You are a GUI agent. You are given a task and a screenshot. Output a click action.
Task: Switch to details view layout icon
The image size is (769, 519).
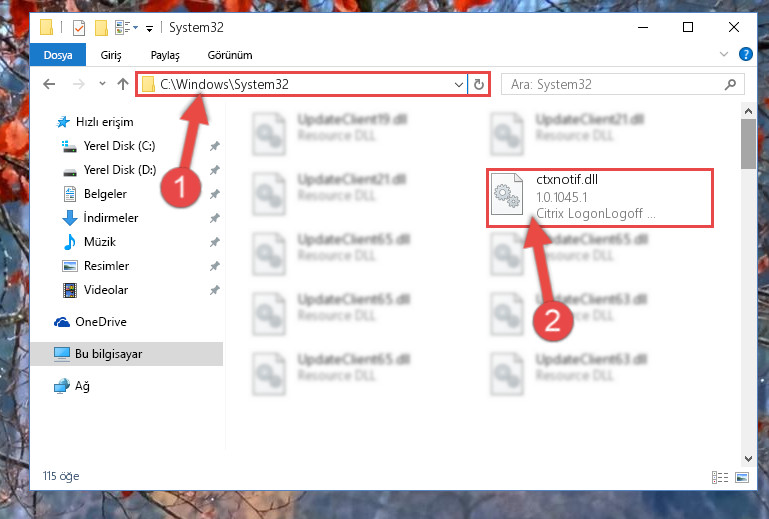pos(720,477)
